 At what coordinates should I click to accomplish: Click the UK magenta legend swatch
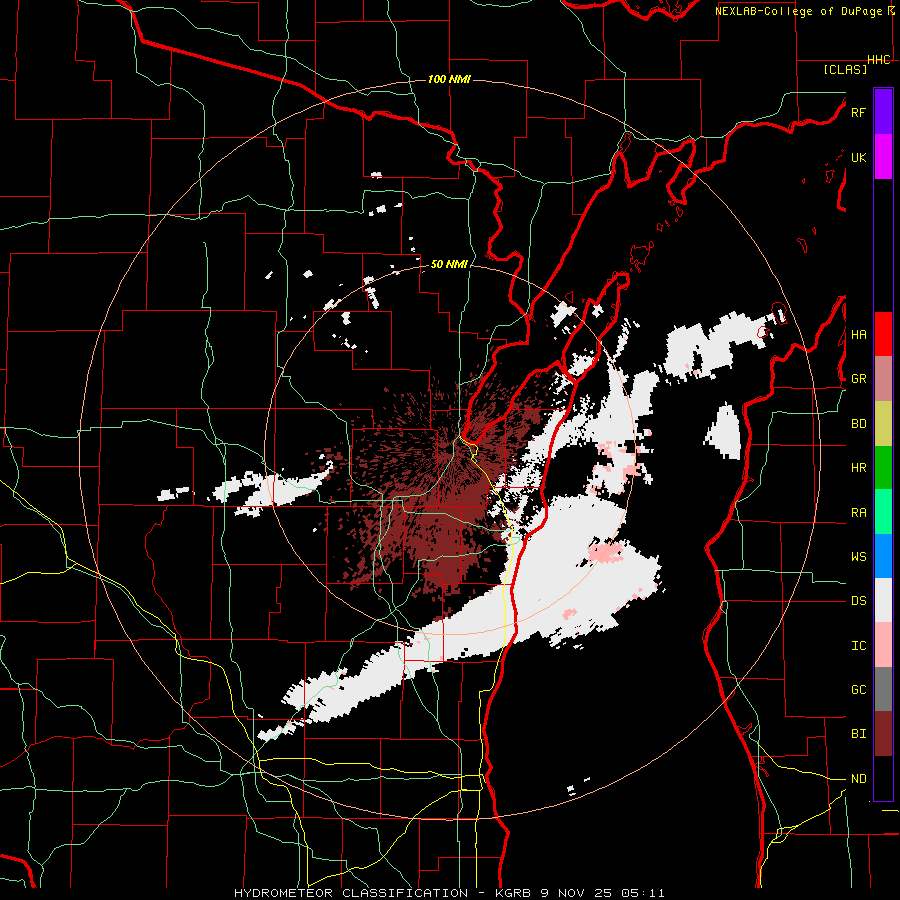(x=883, y=157)
